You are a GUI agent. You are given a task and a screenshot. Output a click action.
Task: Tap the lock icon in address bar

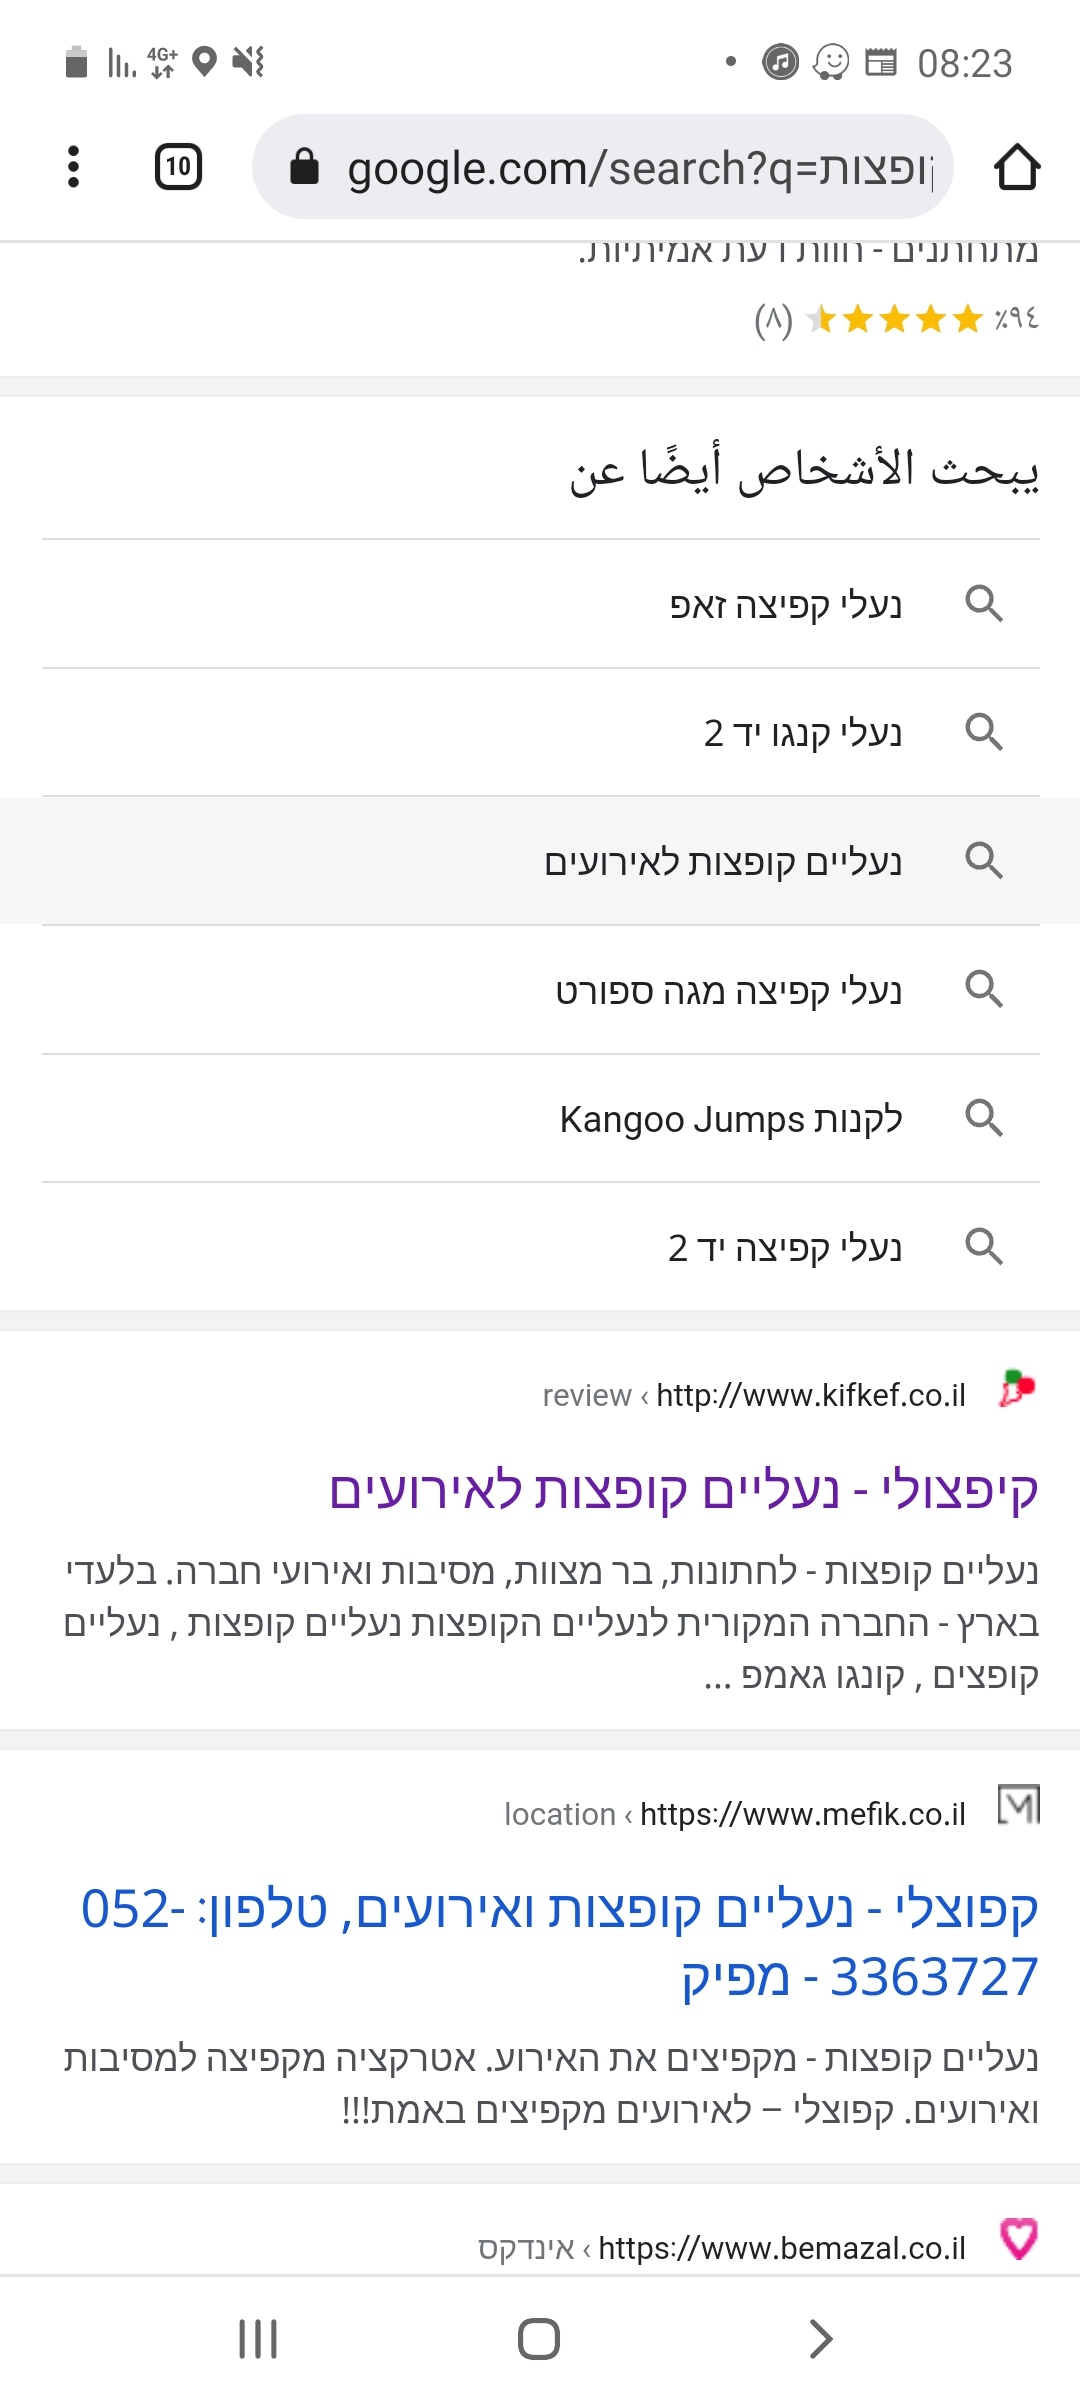[304, 167]
